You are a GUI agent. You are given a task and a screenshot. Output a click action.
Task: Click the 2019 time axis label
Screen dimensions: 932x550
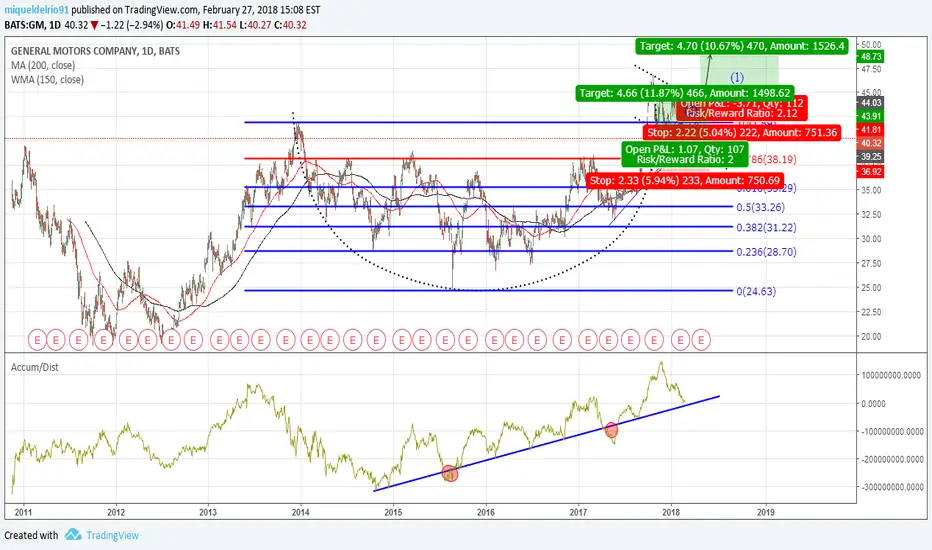pyautogui.click(x=766, y=512)
